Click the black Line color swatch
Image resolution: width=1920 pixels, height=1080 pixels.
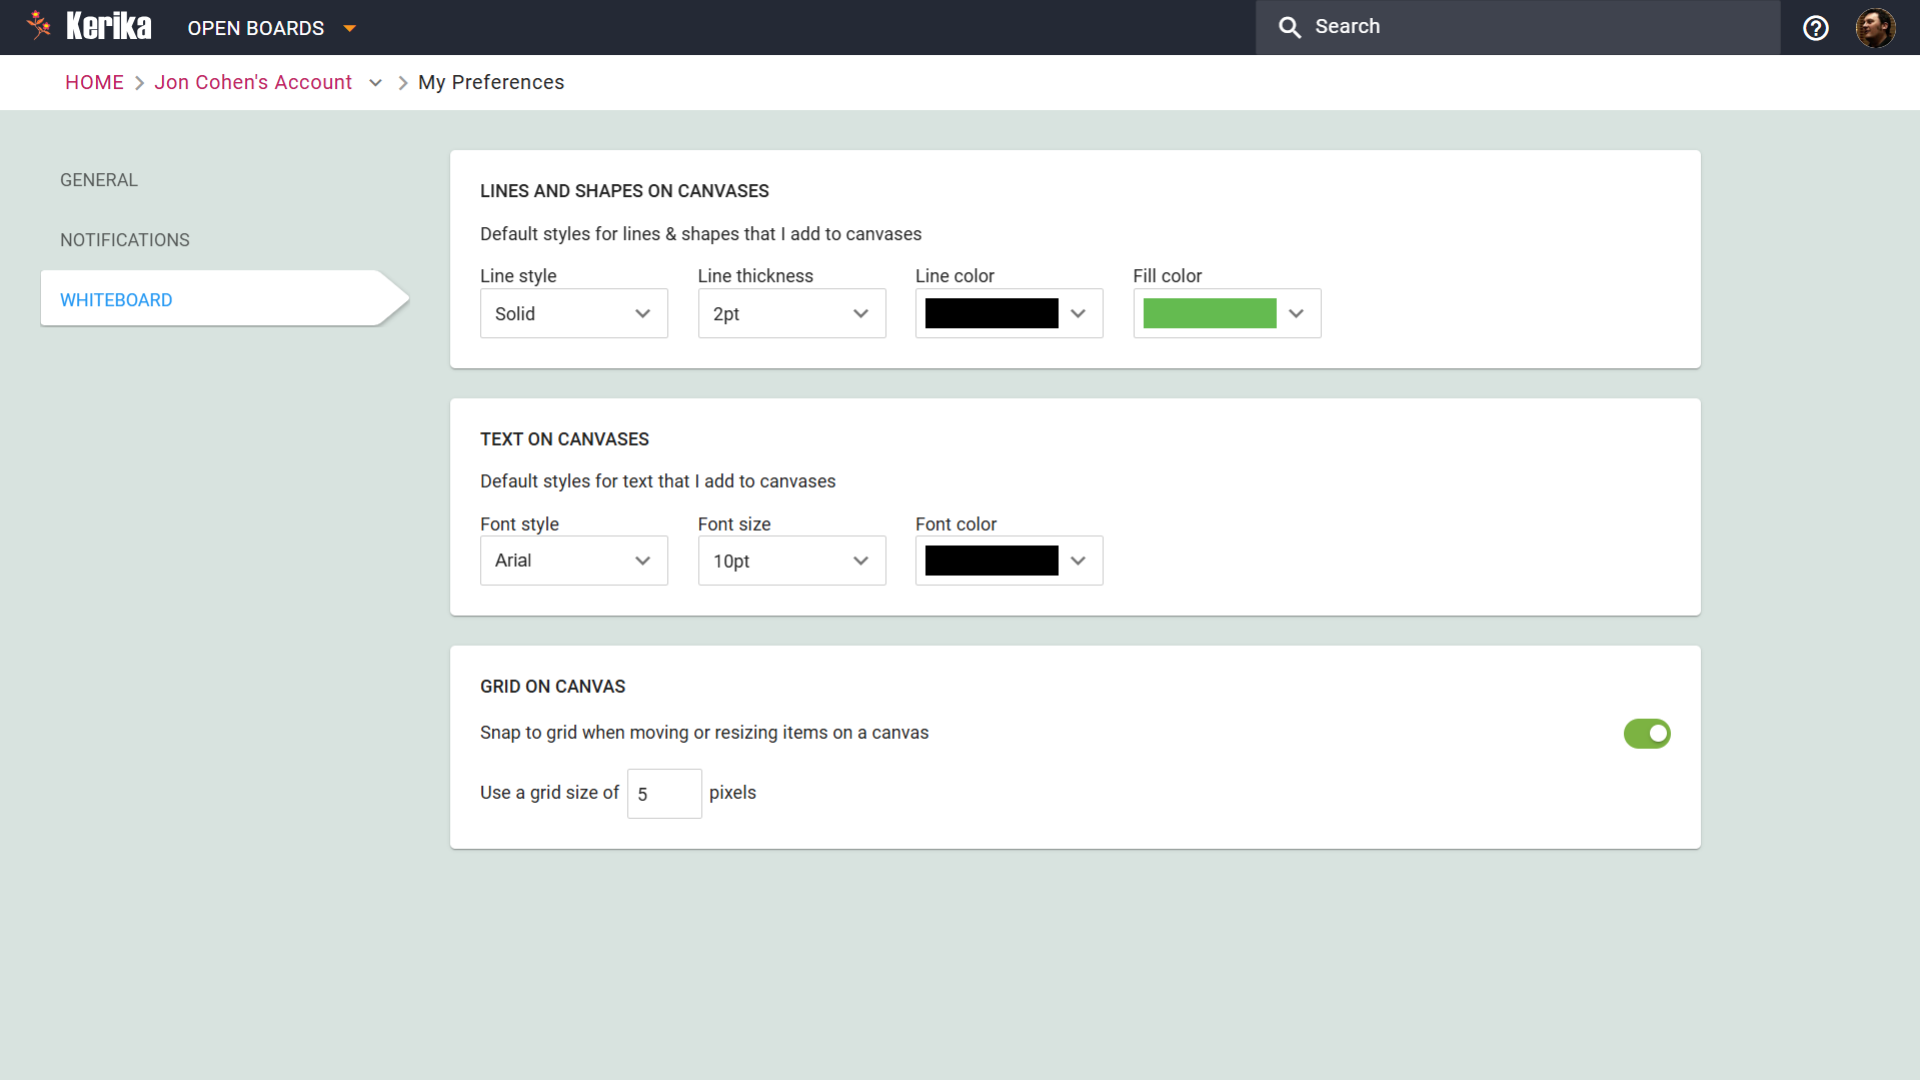pos(991,314)
